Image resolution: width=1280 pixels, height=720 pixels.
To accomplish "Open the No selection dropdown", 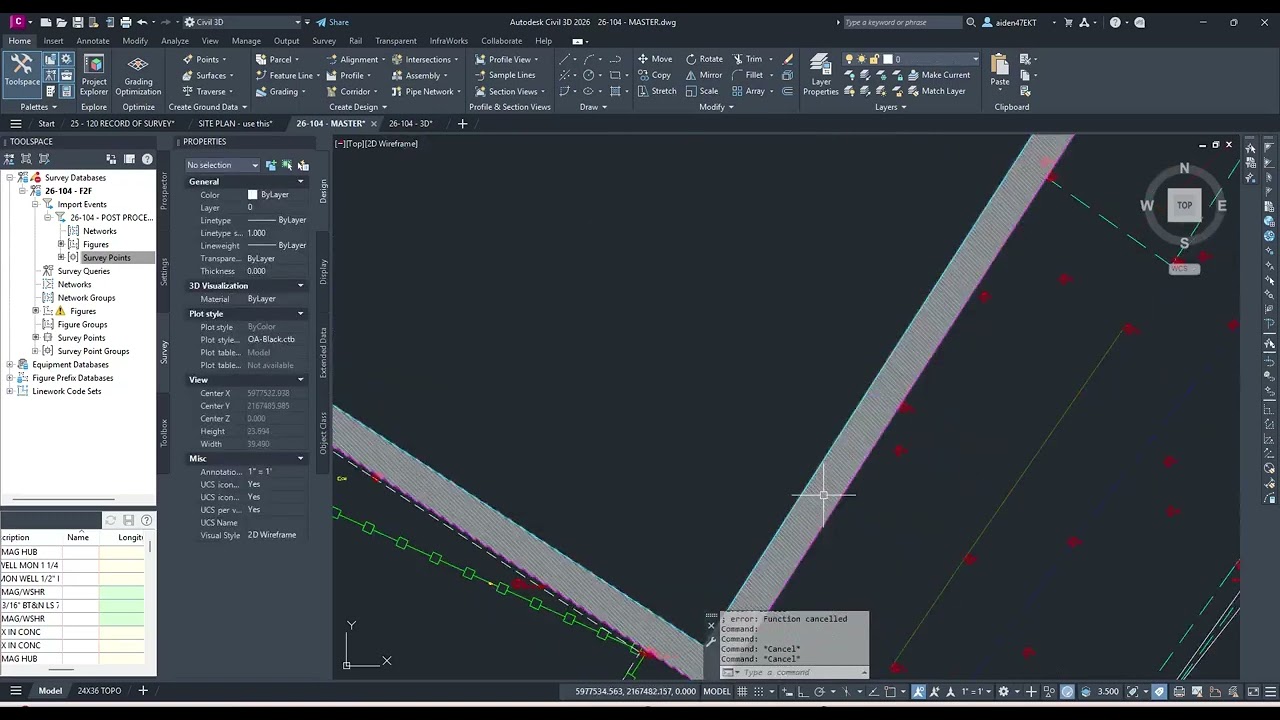I will point(222,165).
